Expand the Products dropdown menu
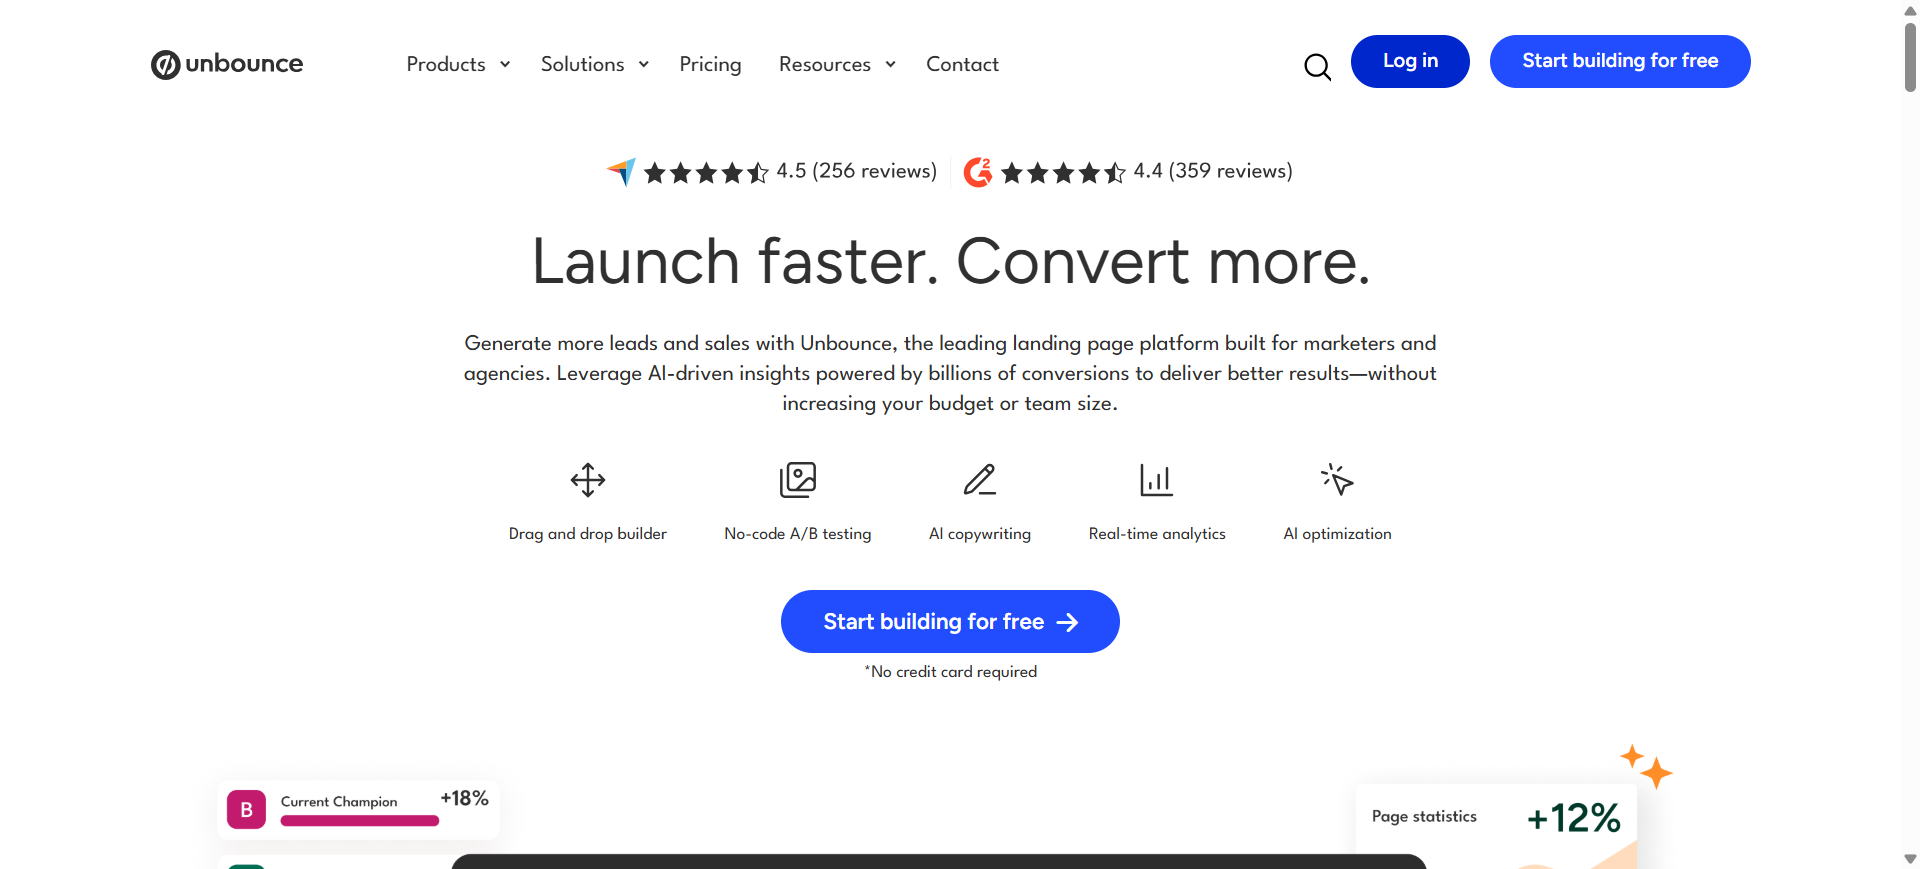This screenshot has width=1920, height=869. (x=458, y=64)
